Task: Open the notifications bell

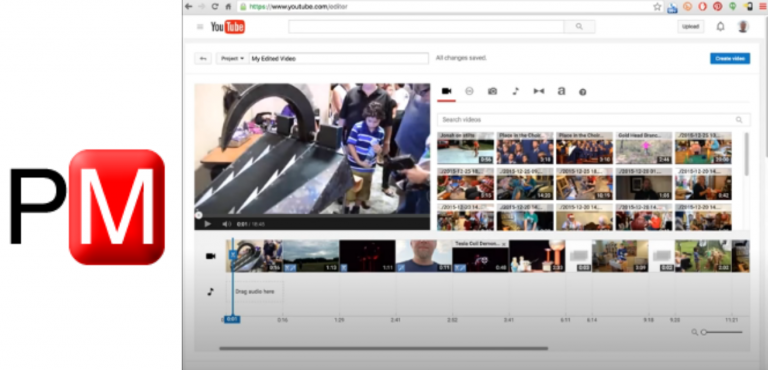Action: (720, 26)
